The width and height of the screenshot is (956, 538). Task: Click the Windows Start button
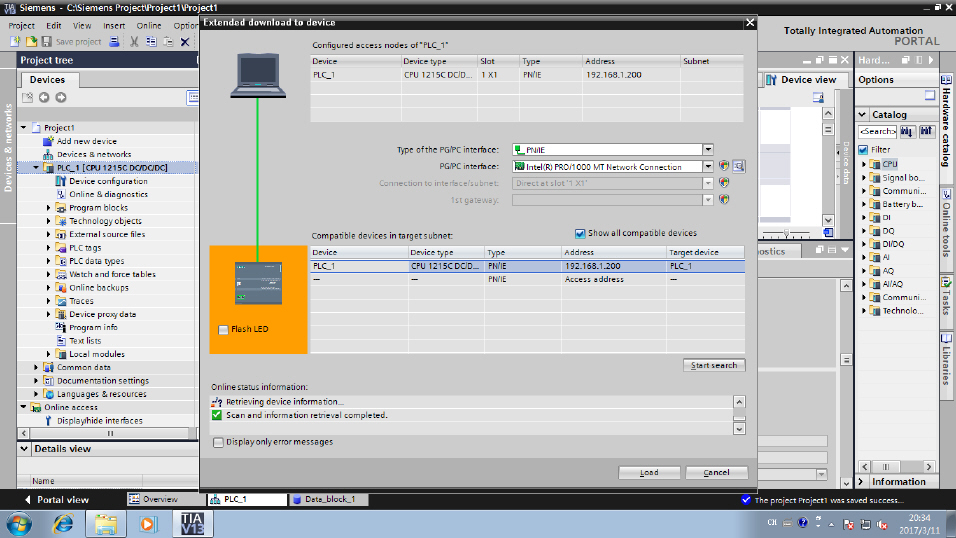(19, 524)
